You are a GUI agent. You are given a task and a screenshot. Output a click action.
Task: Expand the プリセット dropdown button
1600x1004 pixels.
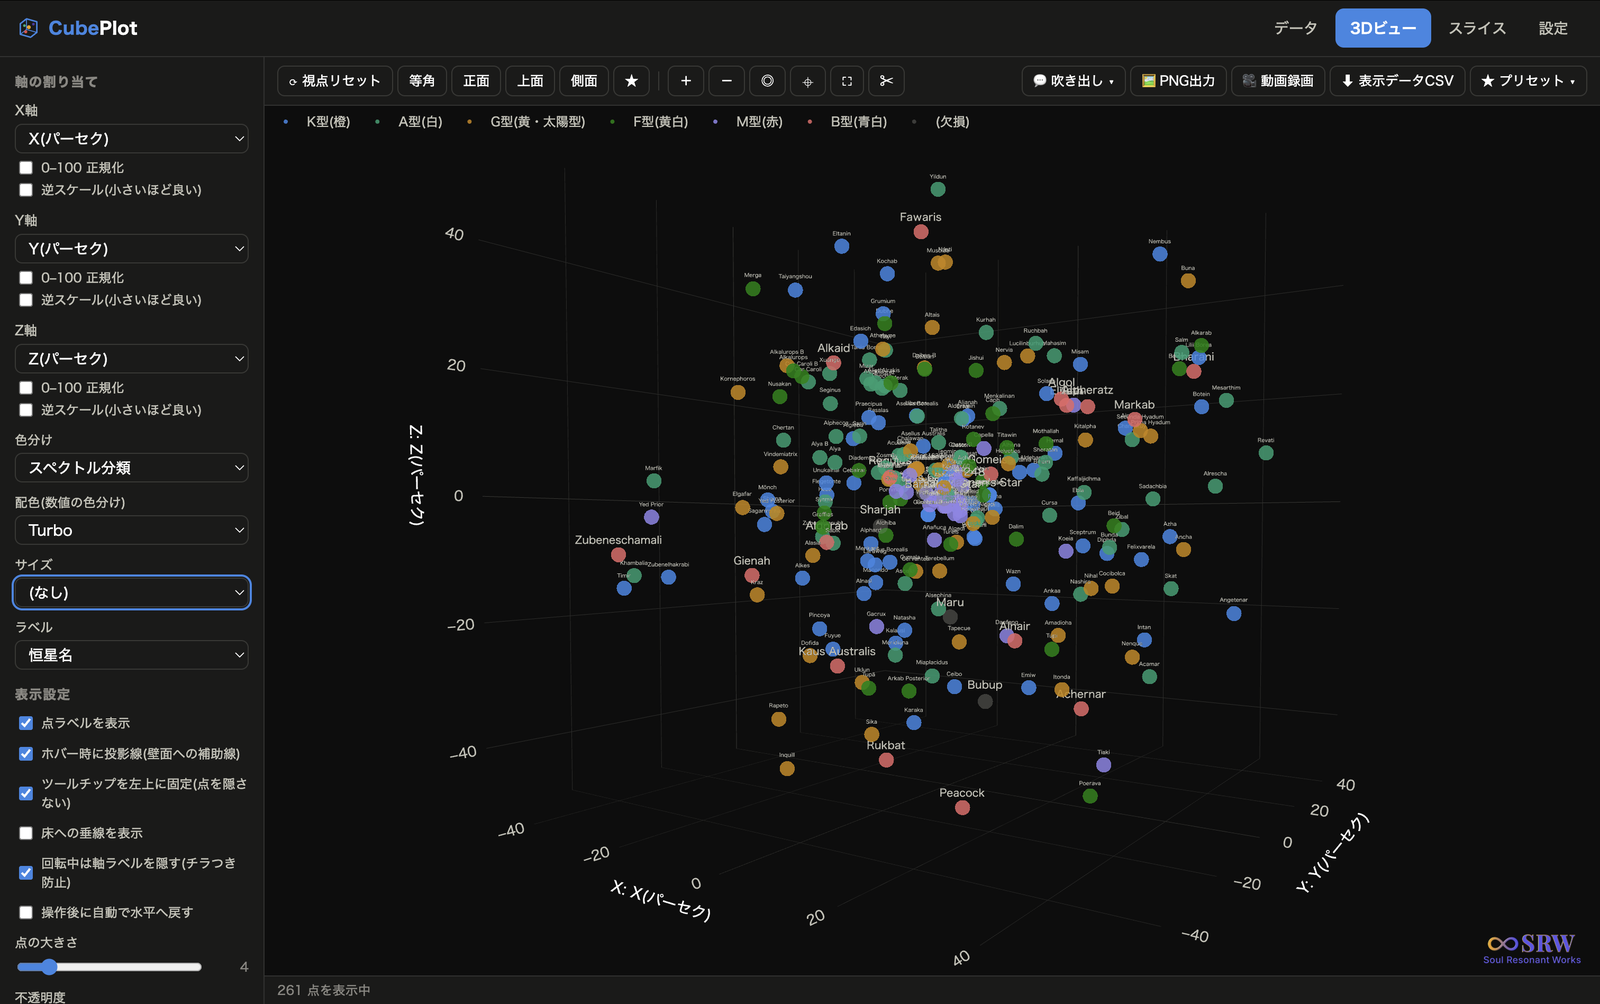[x=1528, y=81]
